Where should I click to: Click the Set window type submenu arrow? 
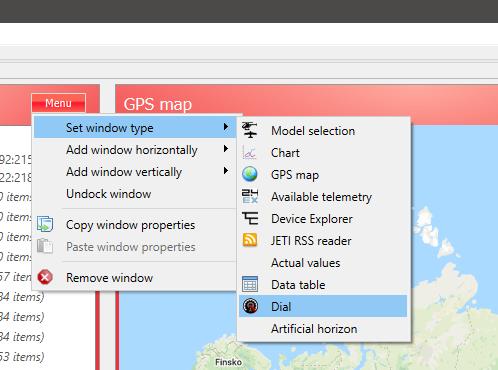(x=226, y=127)
